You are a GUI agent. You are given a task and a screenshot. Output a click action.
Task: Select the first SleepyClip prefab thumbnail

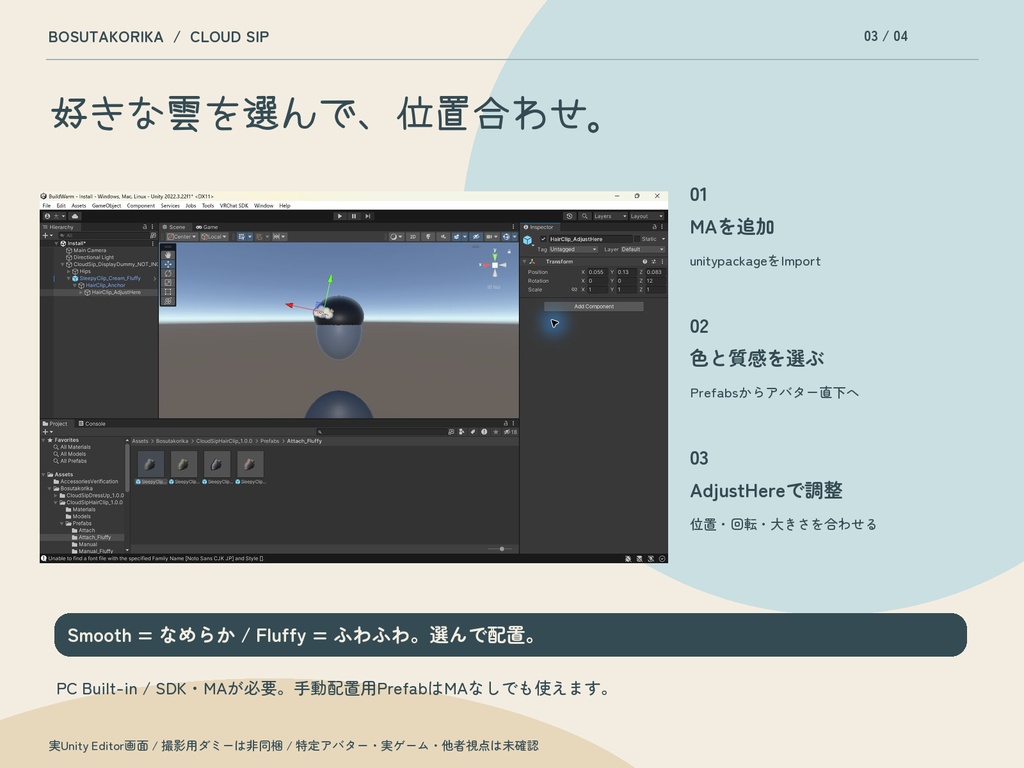tap(151, 464)
